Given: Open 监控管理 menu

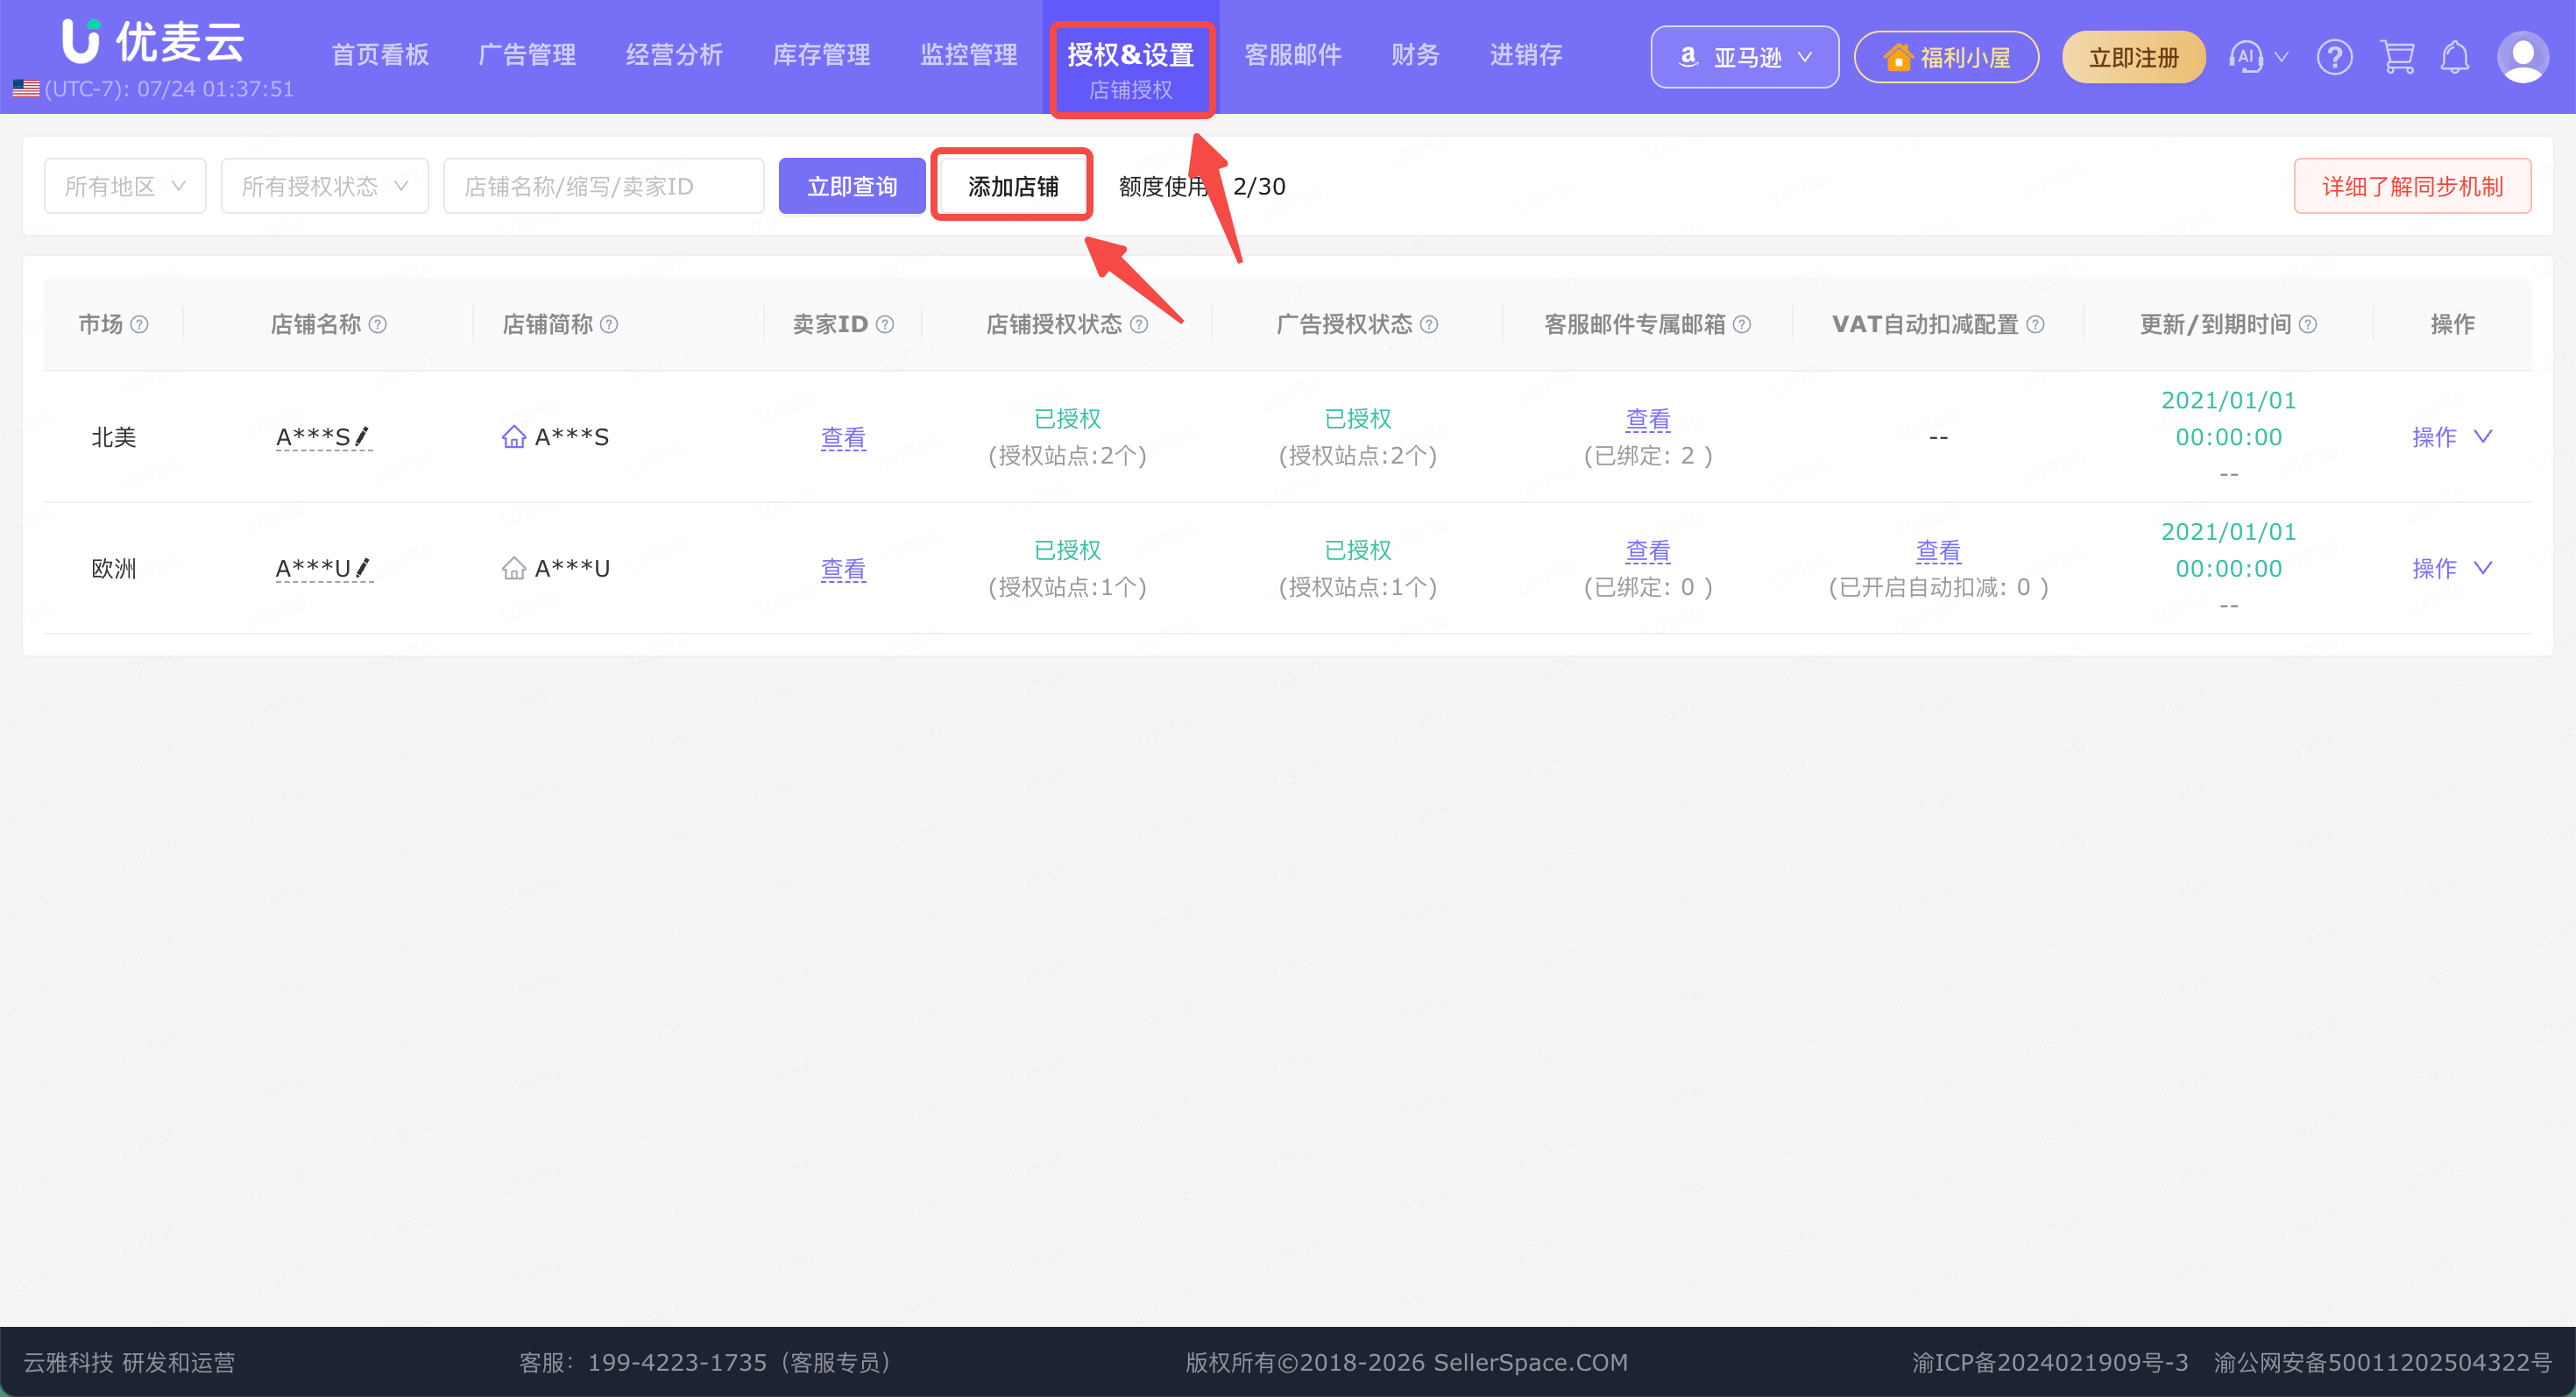Looking at the screenshot, I should pos(969,55).
